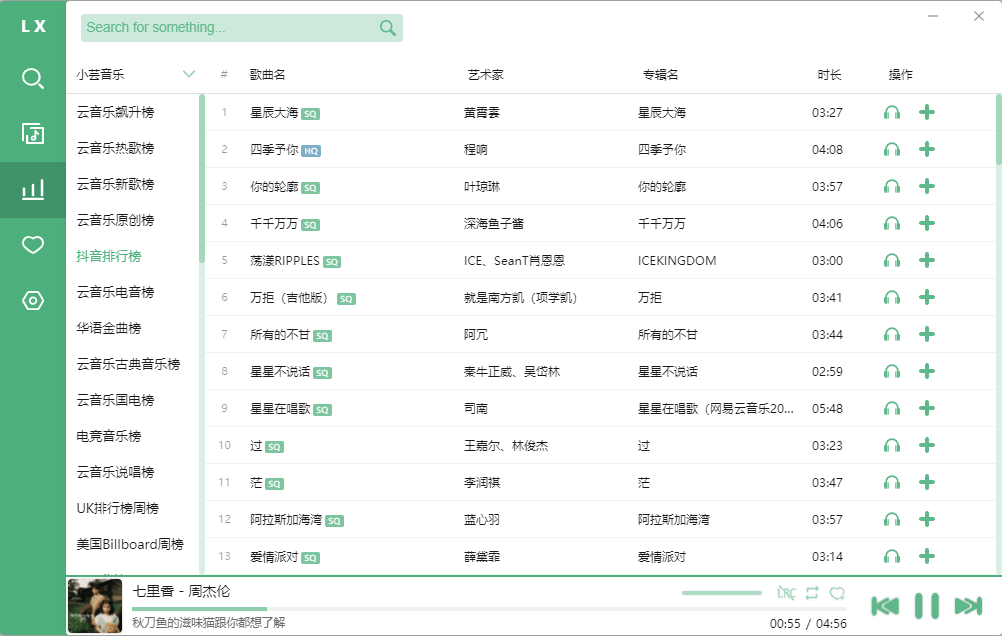Skip to the next track

click(967, 604)
